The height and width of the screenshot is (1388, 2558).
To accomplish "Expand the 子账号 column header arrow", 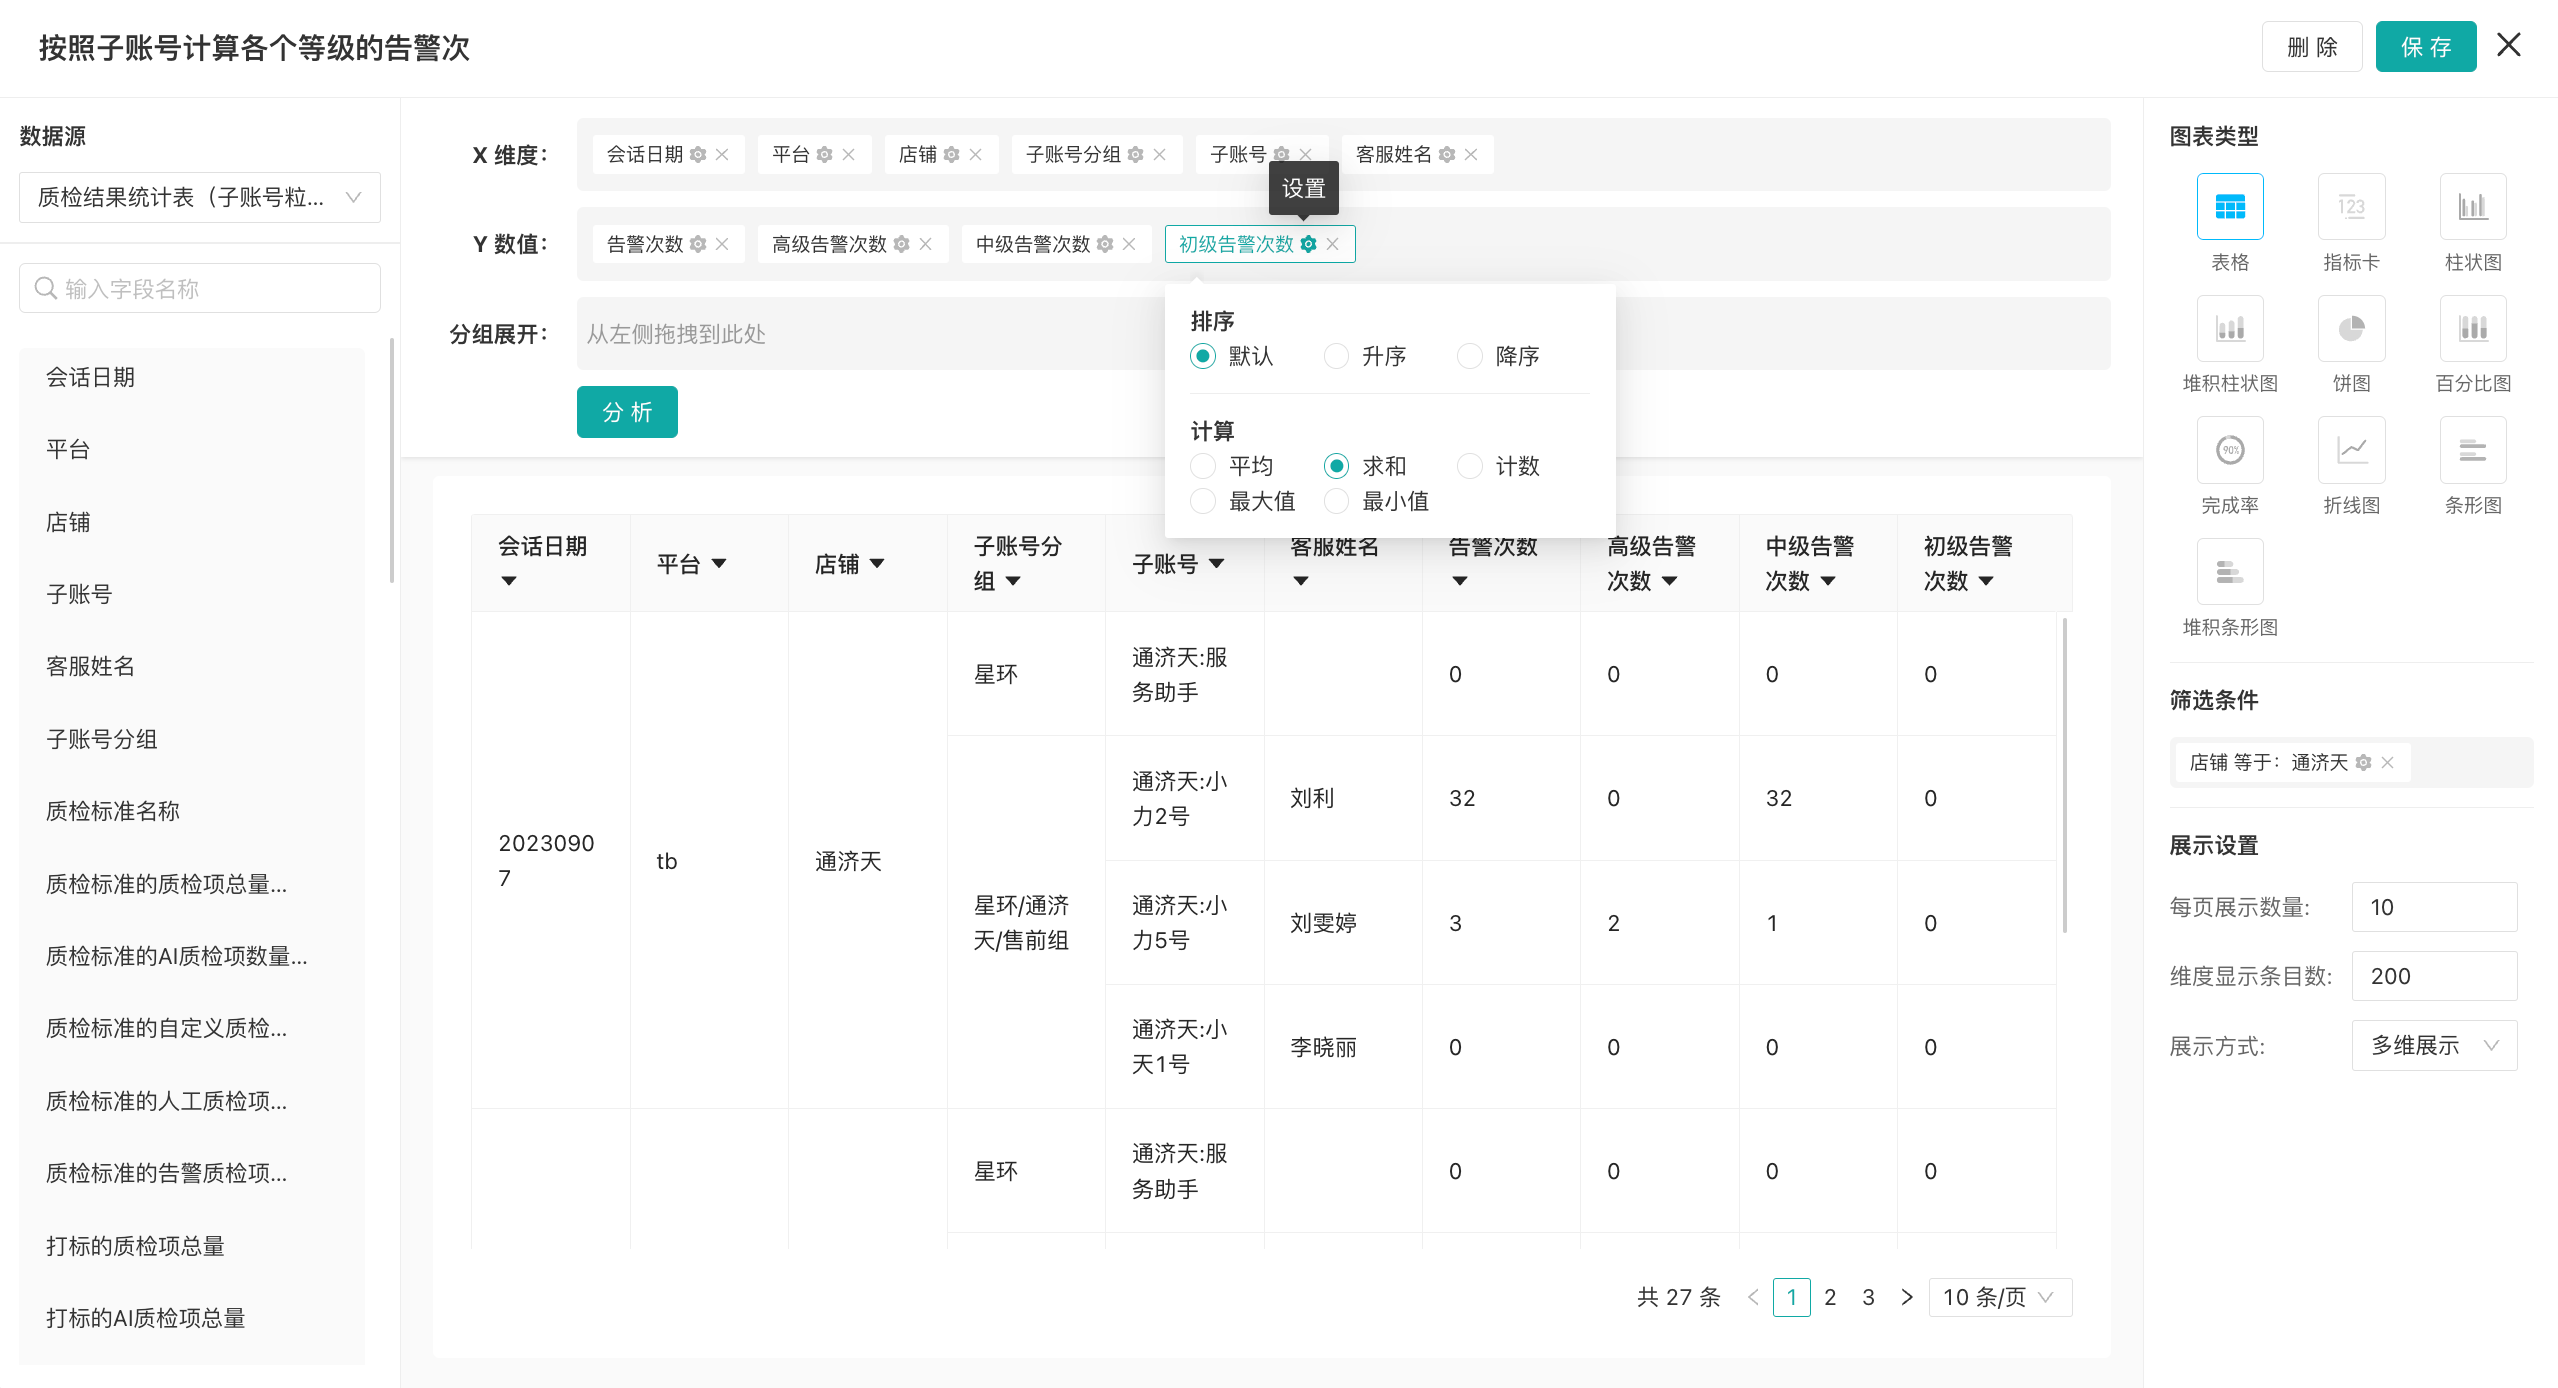I will point(1217,564).
